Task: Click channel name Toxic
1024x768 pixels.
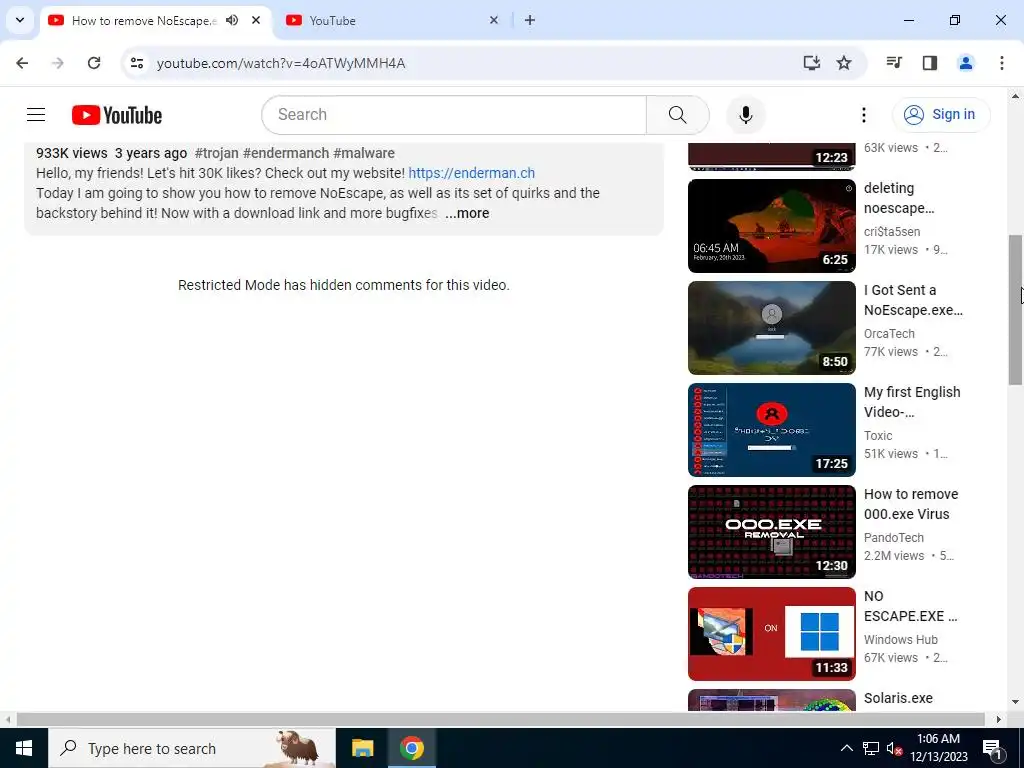Action: pos(878,436)
